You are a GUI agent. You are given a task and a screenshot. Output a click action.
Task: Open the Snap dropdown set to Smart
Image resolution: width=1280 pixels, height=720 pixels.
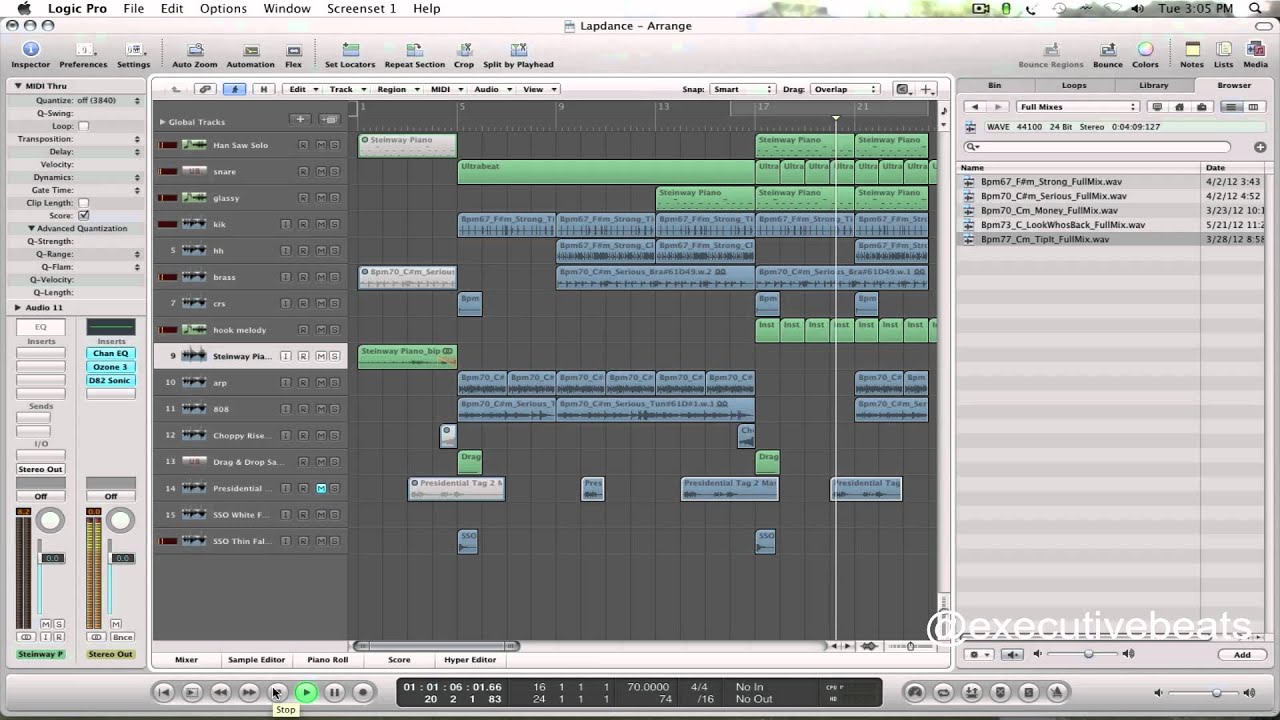[x=741, y=89]
